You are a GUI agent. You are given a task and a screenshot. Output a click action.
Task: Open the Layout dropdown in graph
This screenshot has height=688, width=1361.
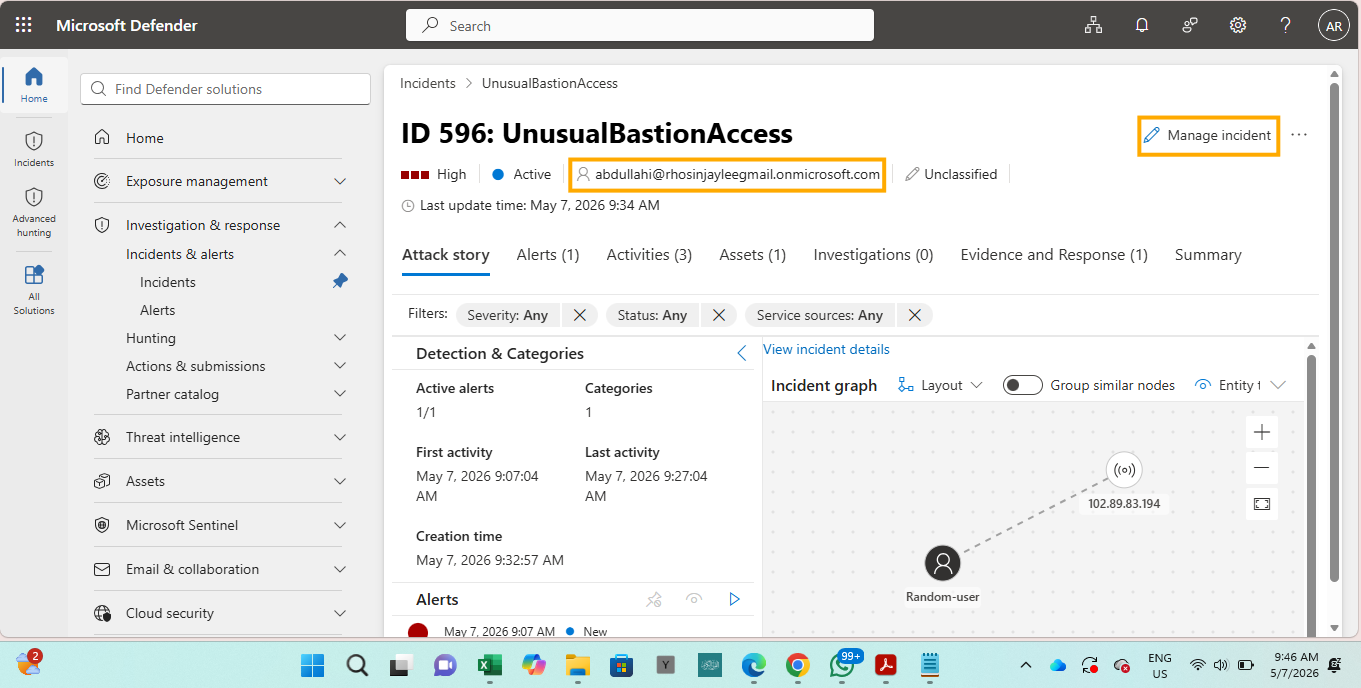(940, 385)
